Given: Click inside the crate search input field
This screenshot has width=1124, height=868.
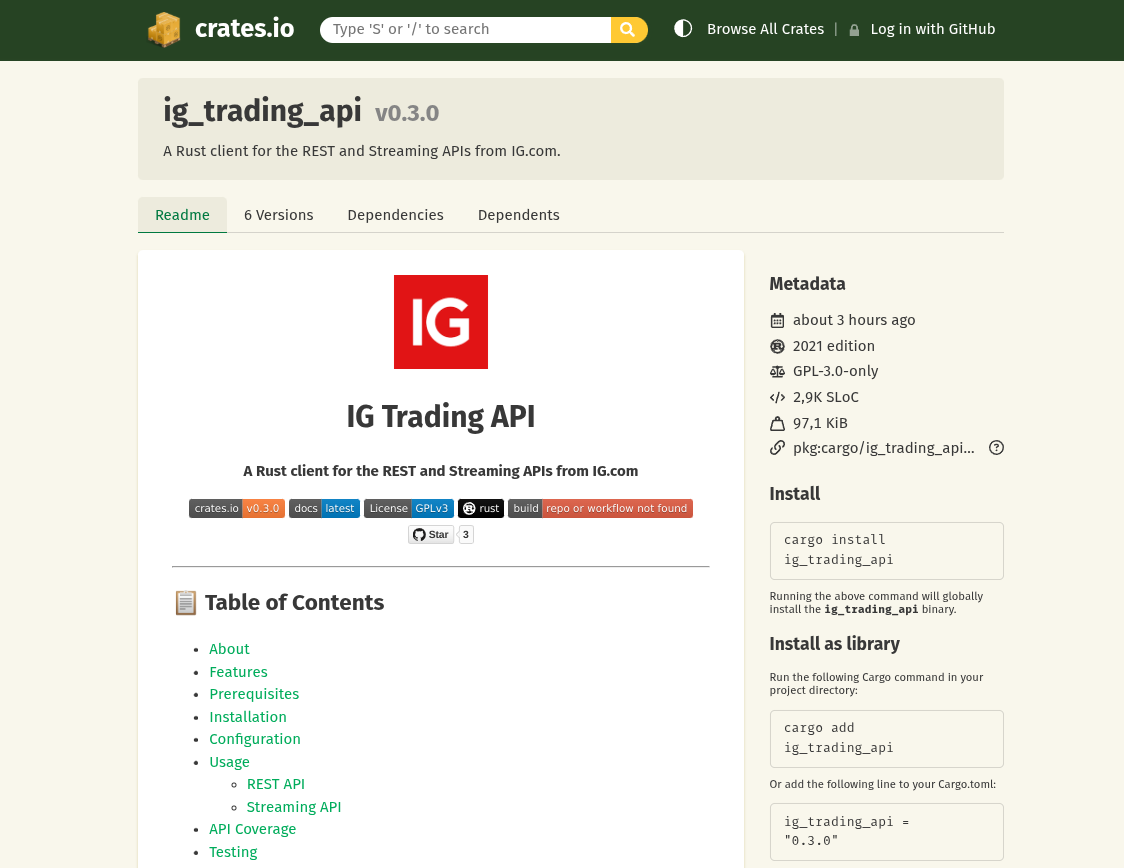Looking at the screenshot, I should [465, 29].
